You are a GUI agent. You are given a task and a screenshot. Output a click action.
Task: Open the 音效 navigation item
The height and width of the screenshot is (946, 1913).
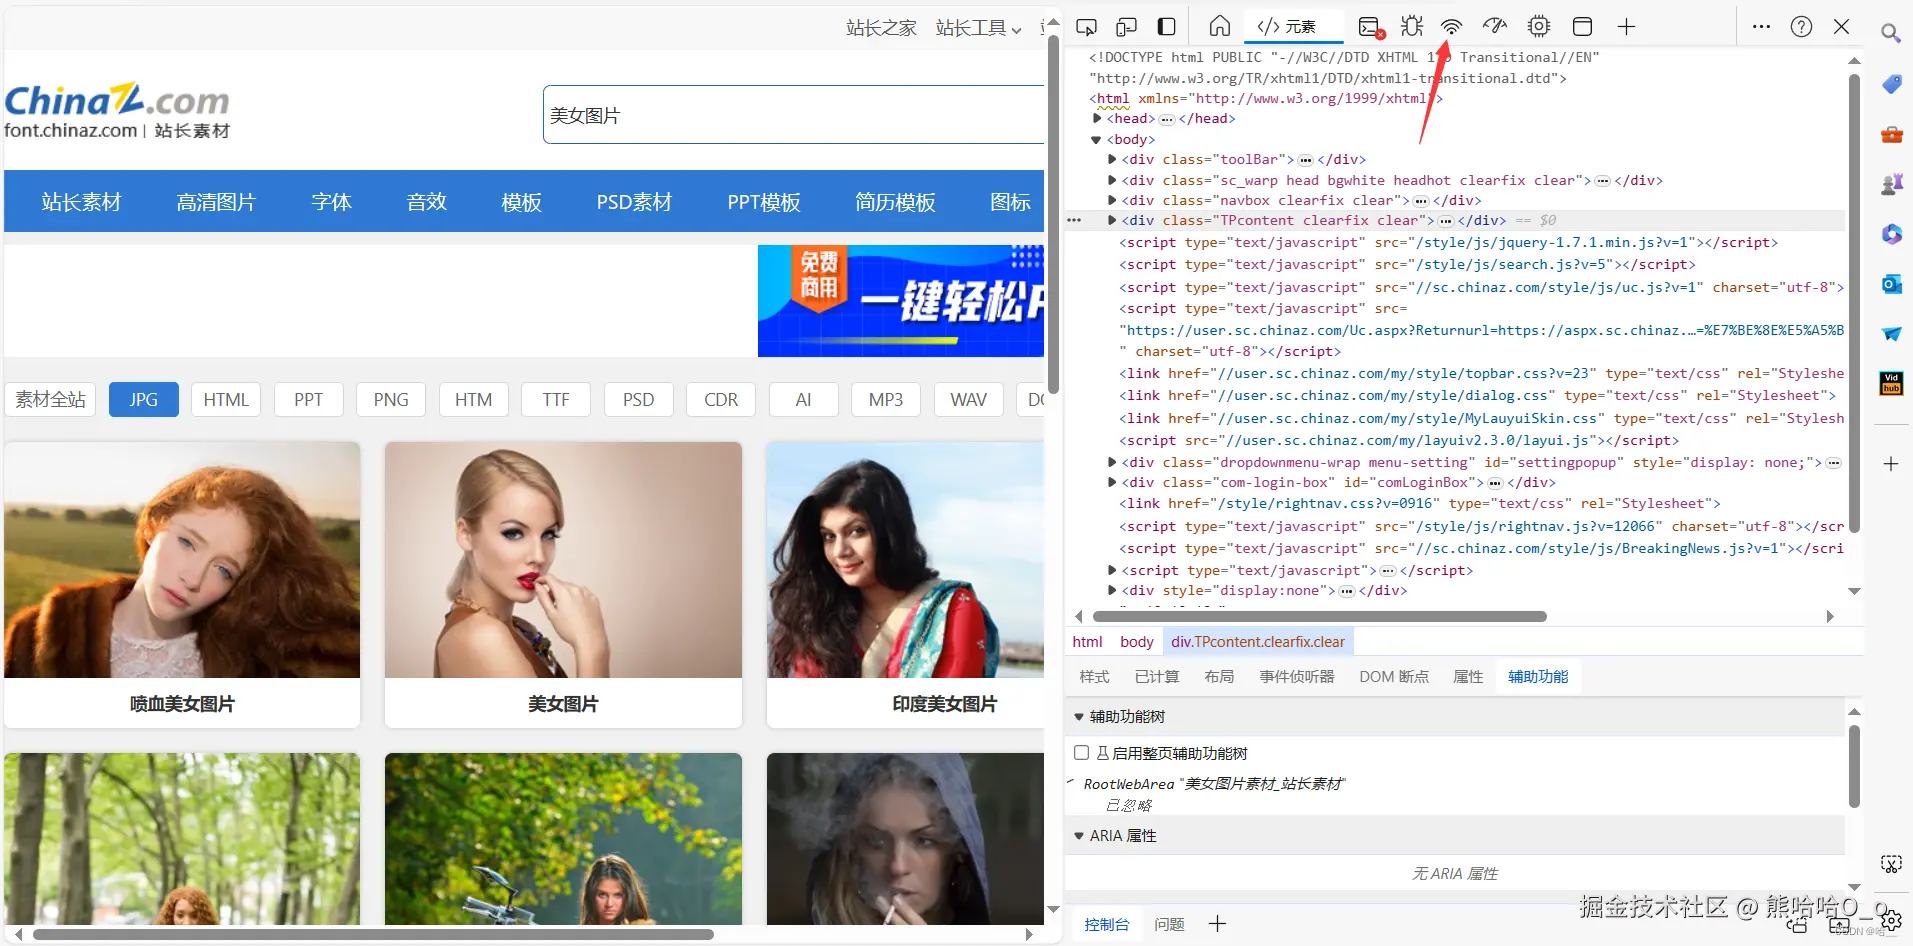pyautogui.click(x=426, y=202)
